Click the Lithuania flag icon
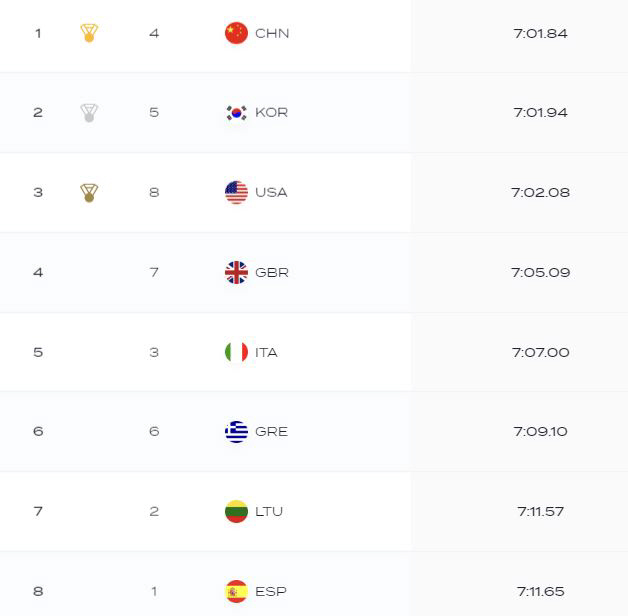The height and width of the screenshot is (616, 628). [x=236, y=511]
